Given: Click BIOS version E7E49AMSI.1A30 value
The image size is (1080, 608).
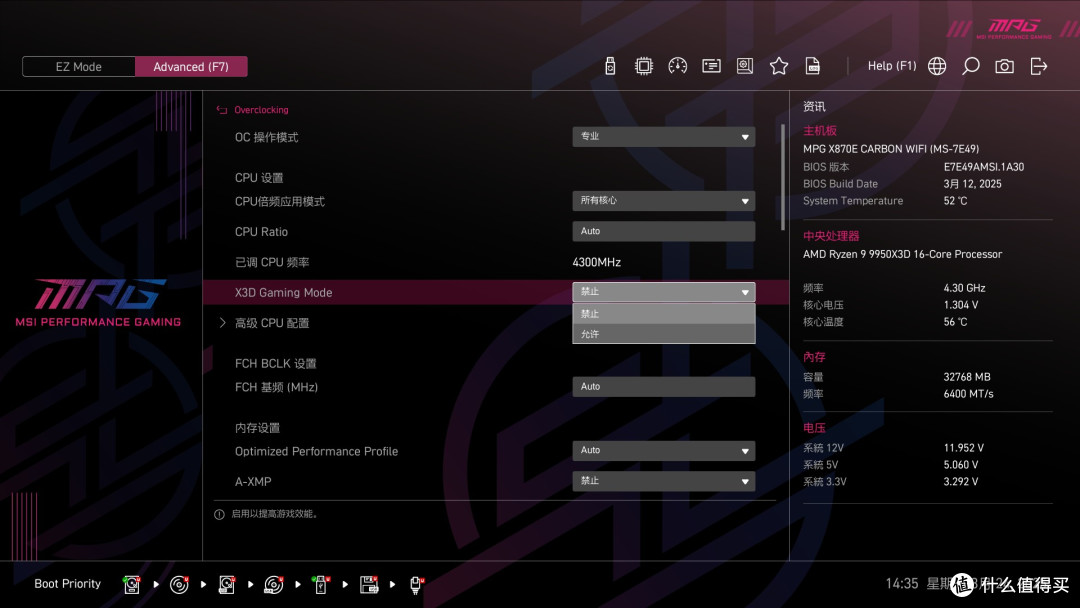Looking at the screenshot, I should click(984, 167).
